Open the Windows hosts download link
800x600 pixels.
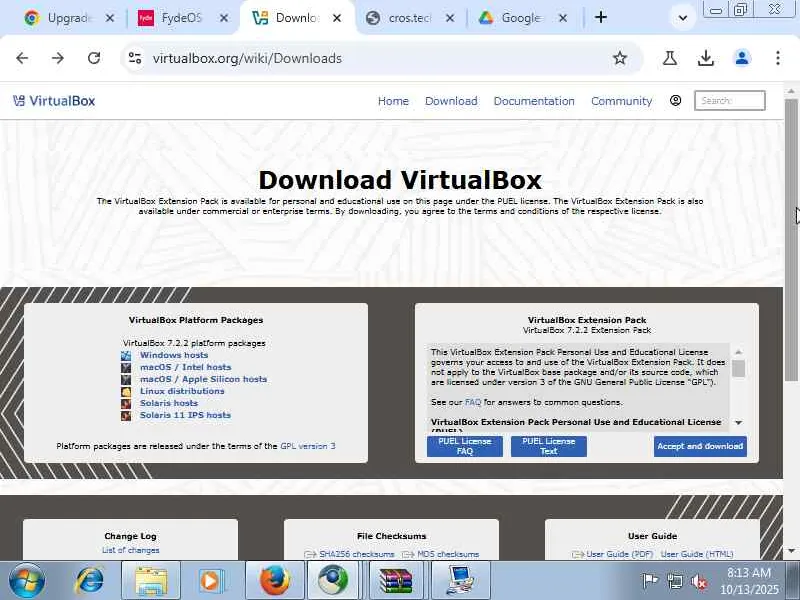click(x=174, y=355)
